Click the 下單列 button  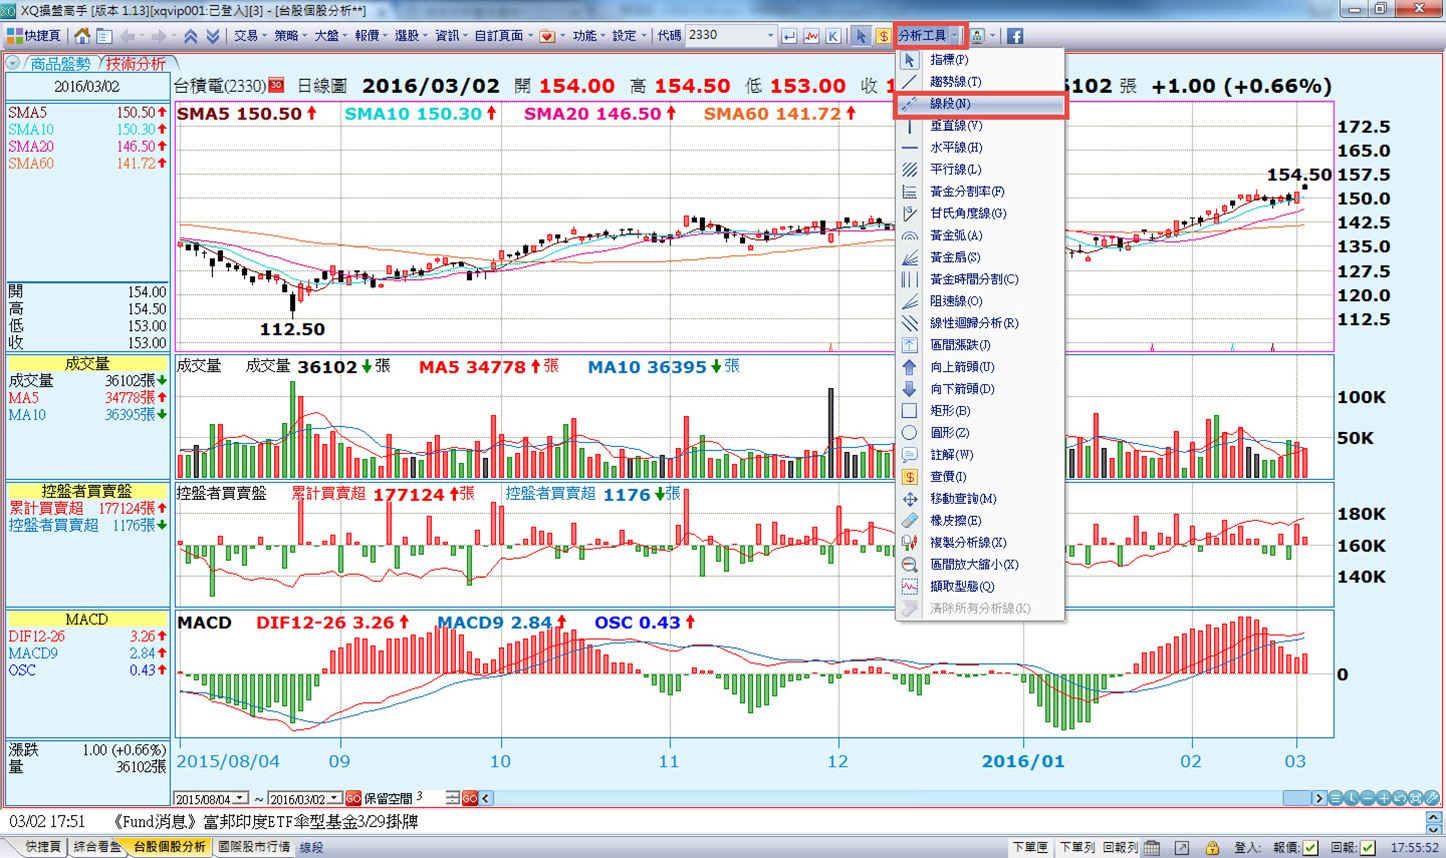pyautogui.click(x=1076, y=848)
